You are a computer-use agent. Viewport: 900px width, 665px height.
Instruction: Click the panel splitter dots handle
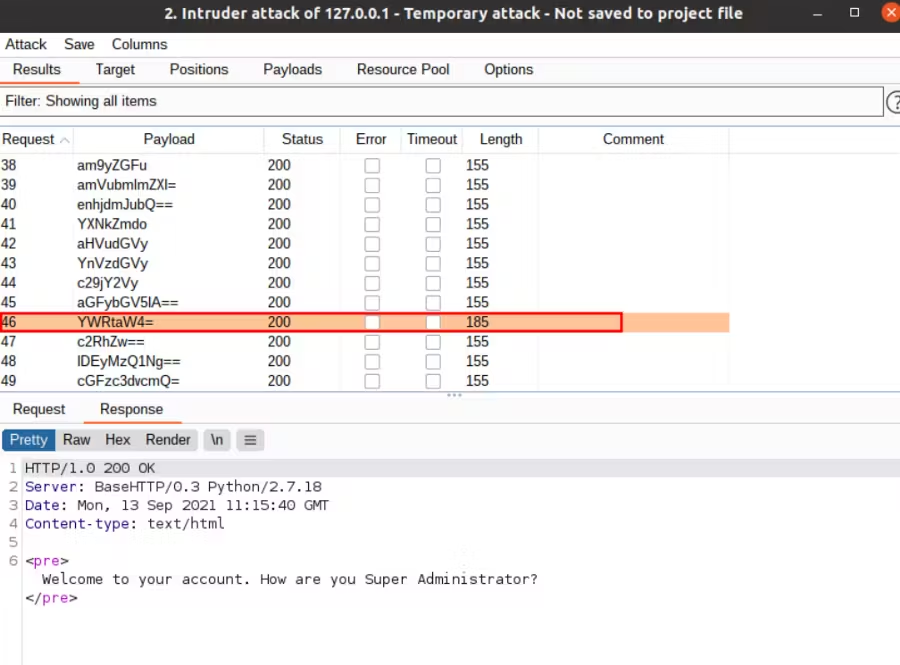coord(454,395)
